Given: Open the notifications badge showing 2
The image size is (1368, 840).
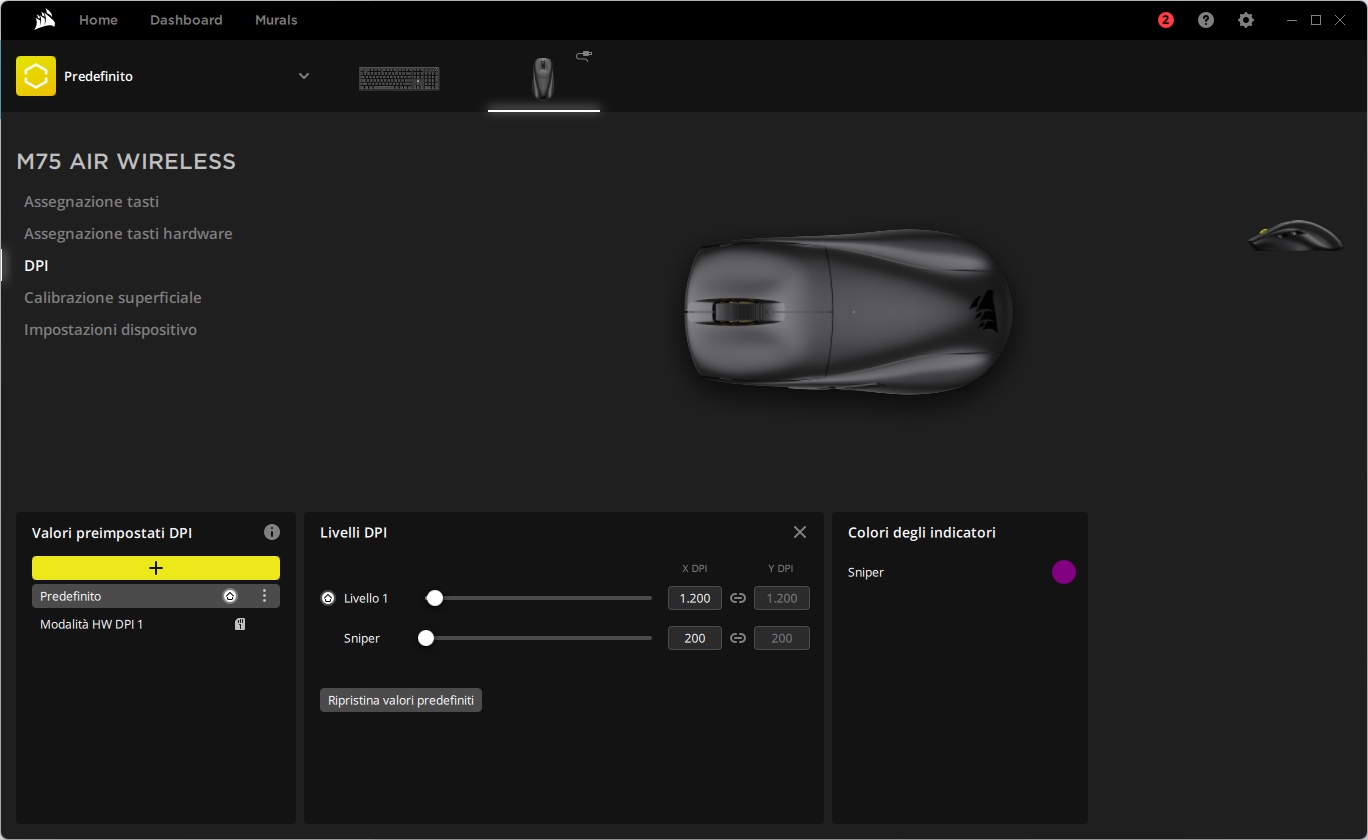Looking at the screenshot, I should tap(1165, 20).
